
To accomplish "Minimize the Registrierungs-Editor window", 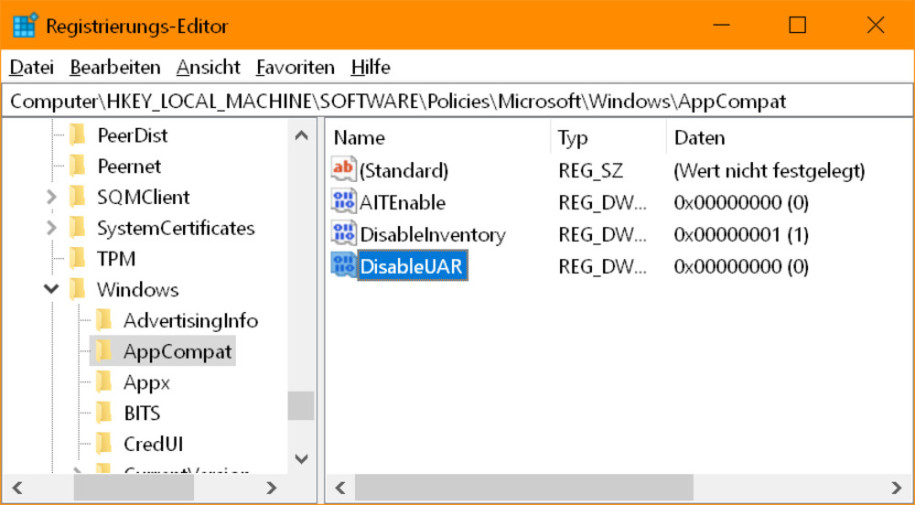I will [x=721, y=25].
